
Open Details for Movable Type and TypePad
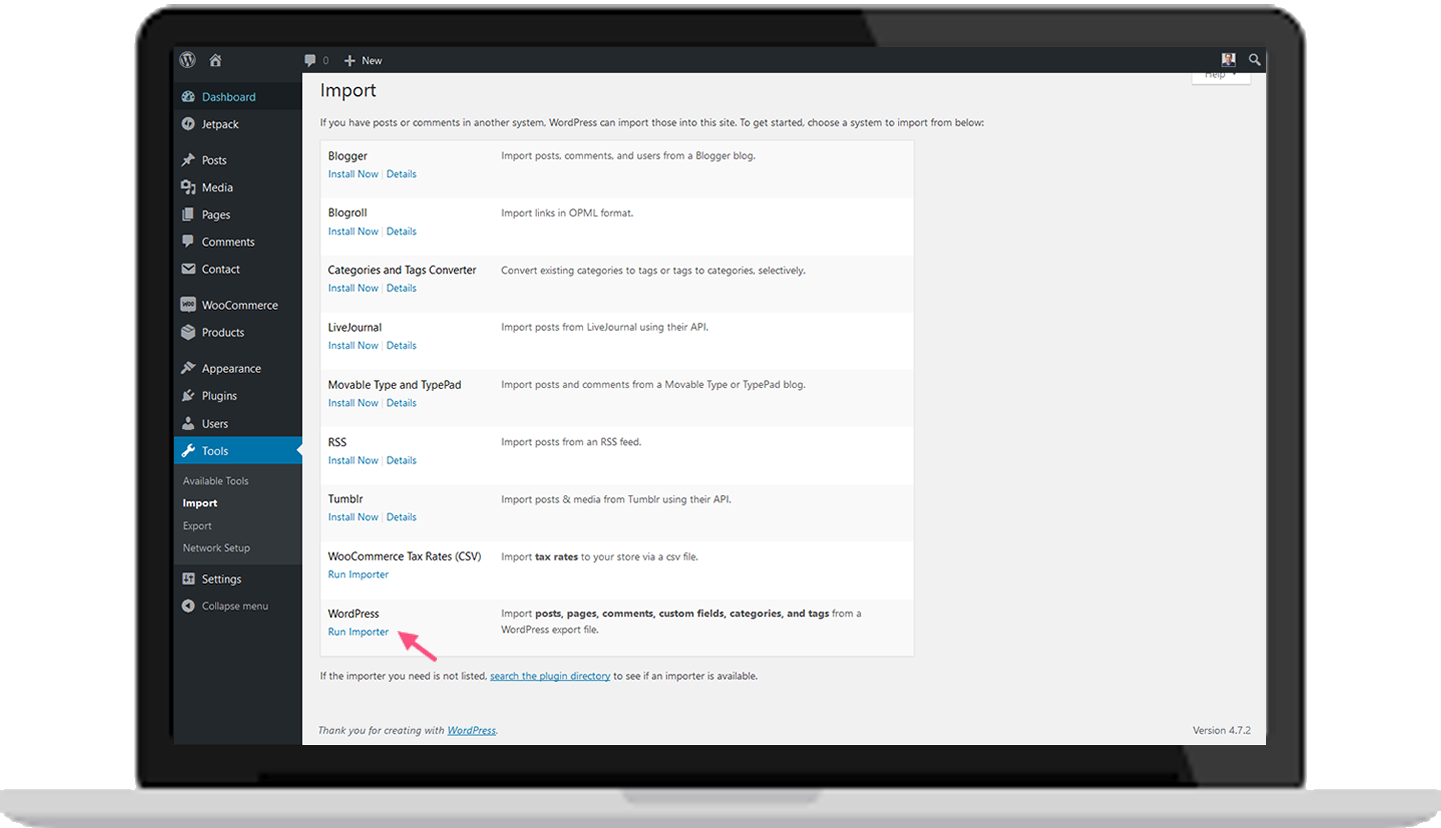pyautogui.click(x=401, y=403)
